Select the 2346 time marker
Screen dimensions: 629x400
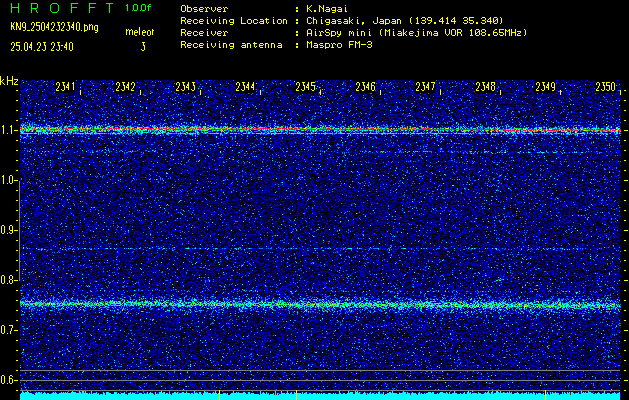(365, 87)
